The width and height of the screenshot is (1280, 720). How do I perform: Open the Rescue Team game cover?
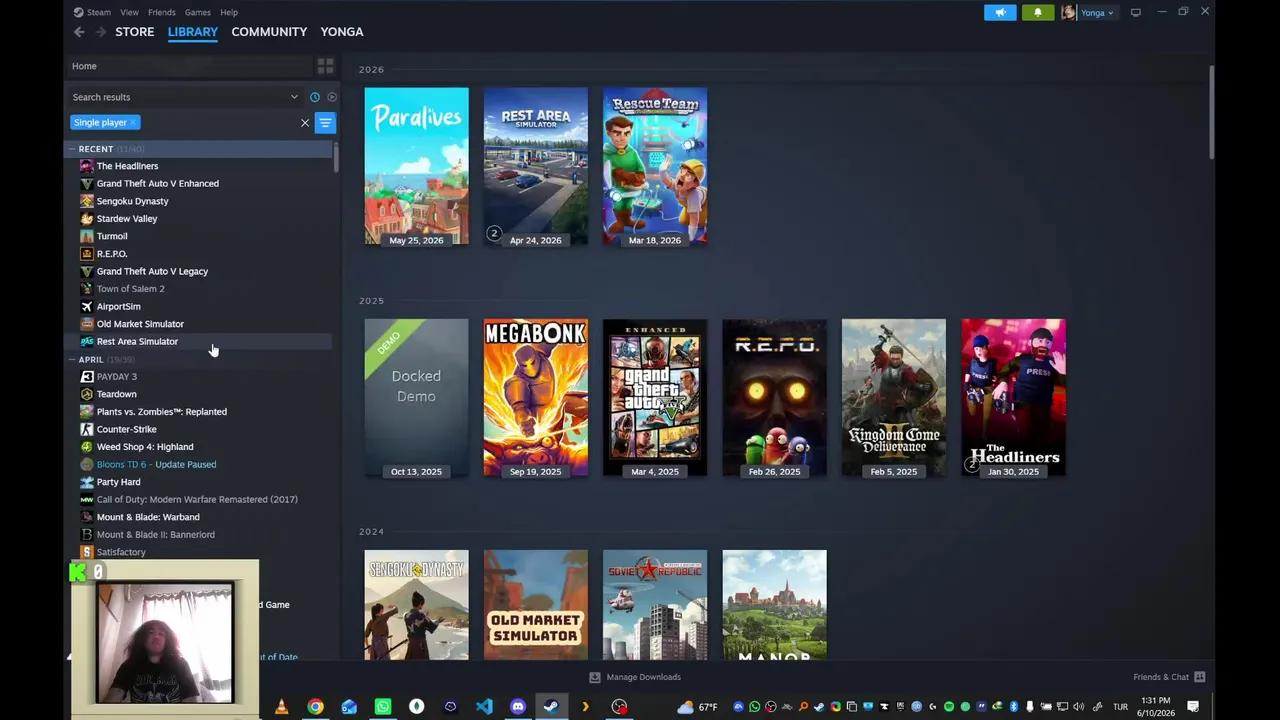[655, 166]
